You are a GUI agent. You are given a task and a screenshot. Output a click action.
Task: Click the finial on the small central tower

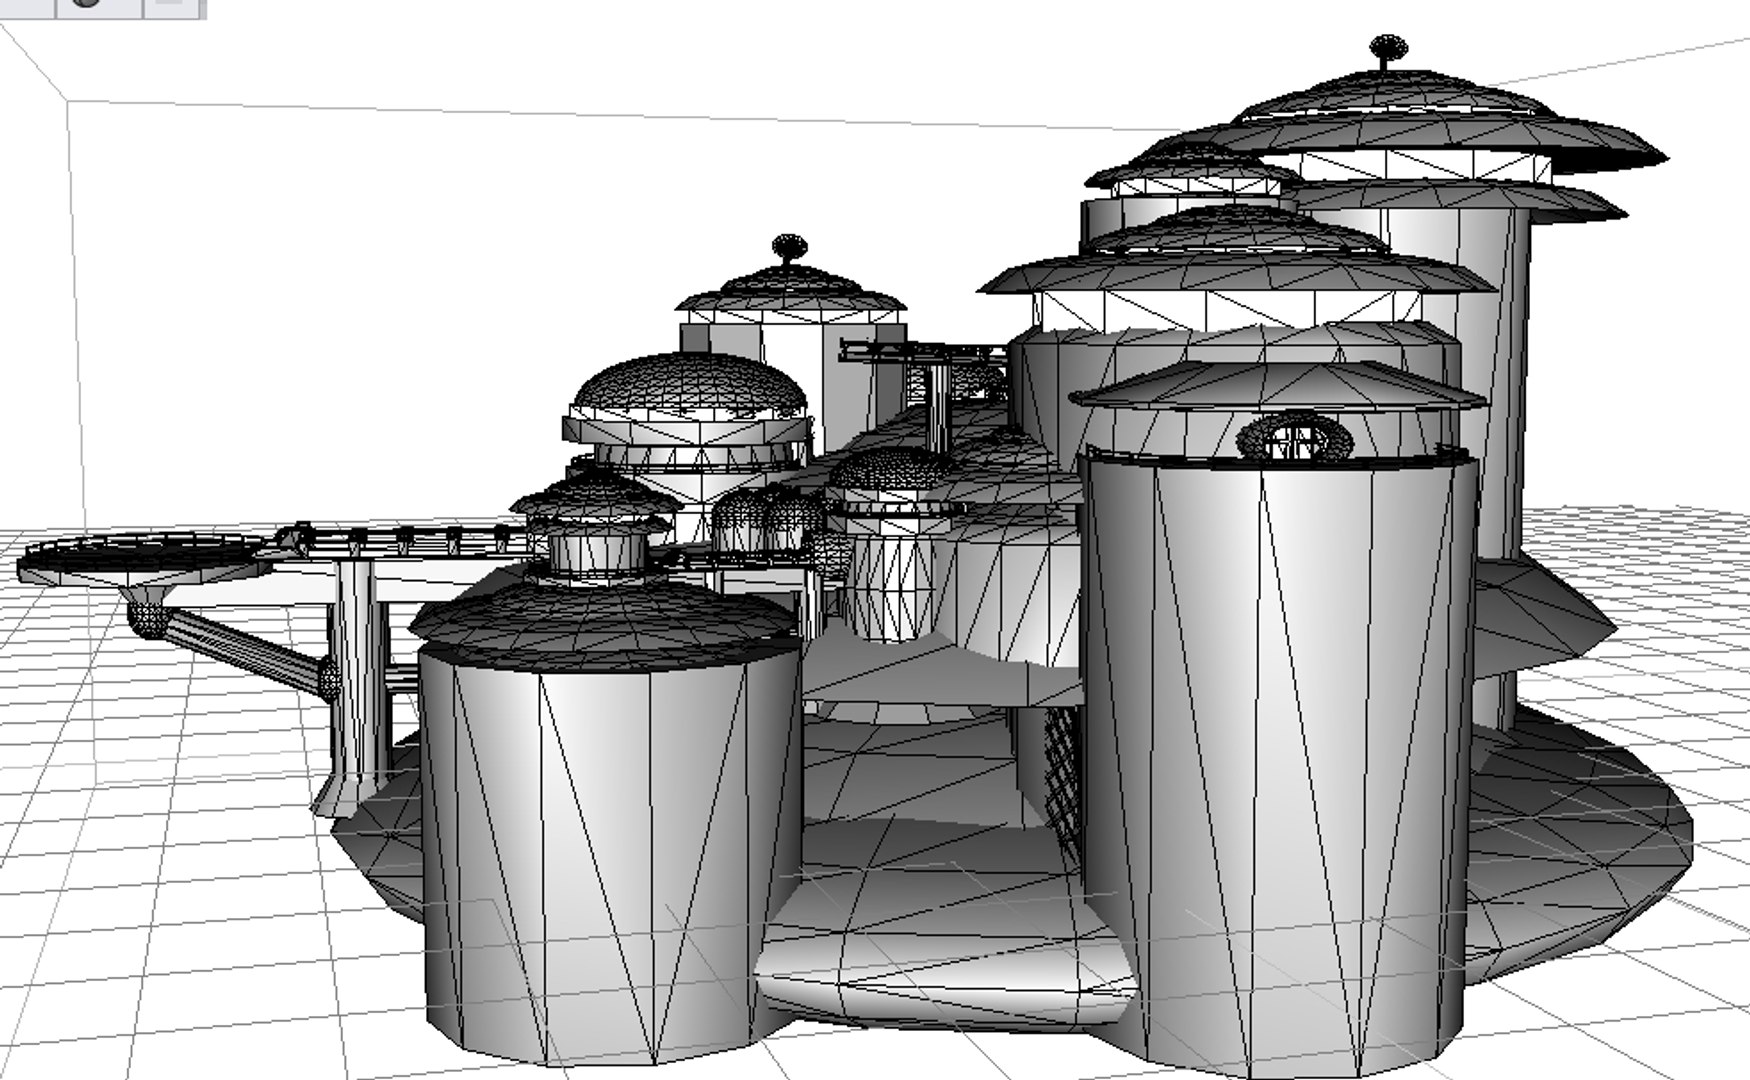coord(790,249)
